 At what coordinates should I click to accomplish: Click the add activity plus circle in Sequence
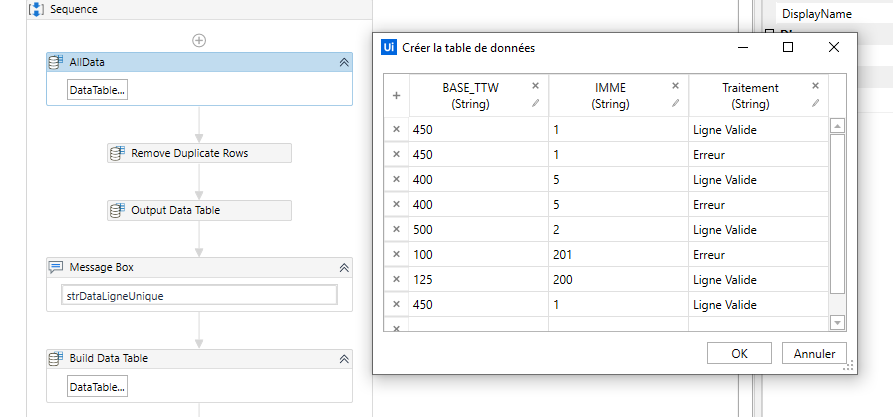199,40
